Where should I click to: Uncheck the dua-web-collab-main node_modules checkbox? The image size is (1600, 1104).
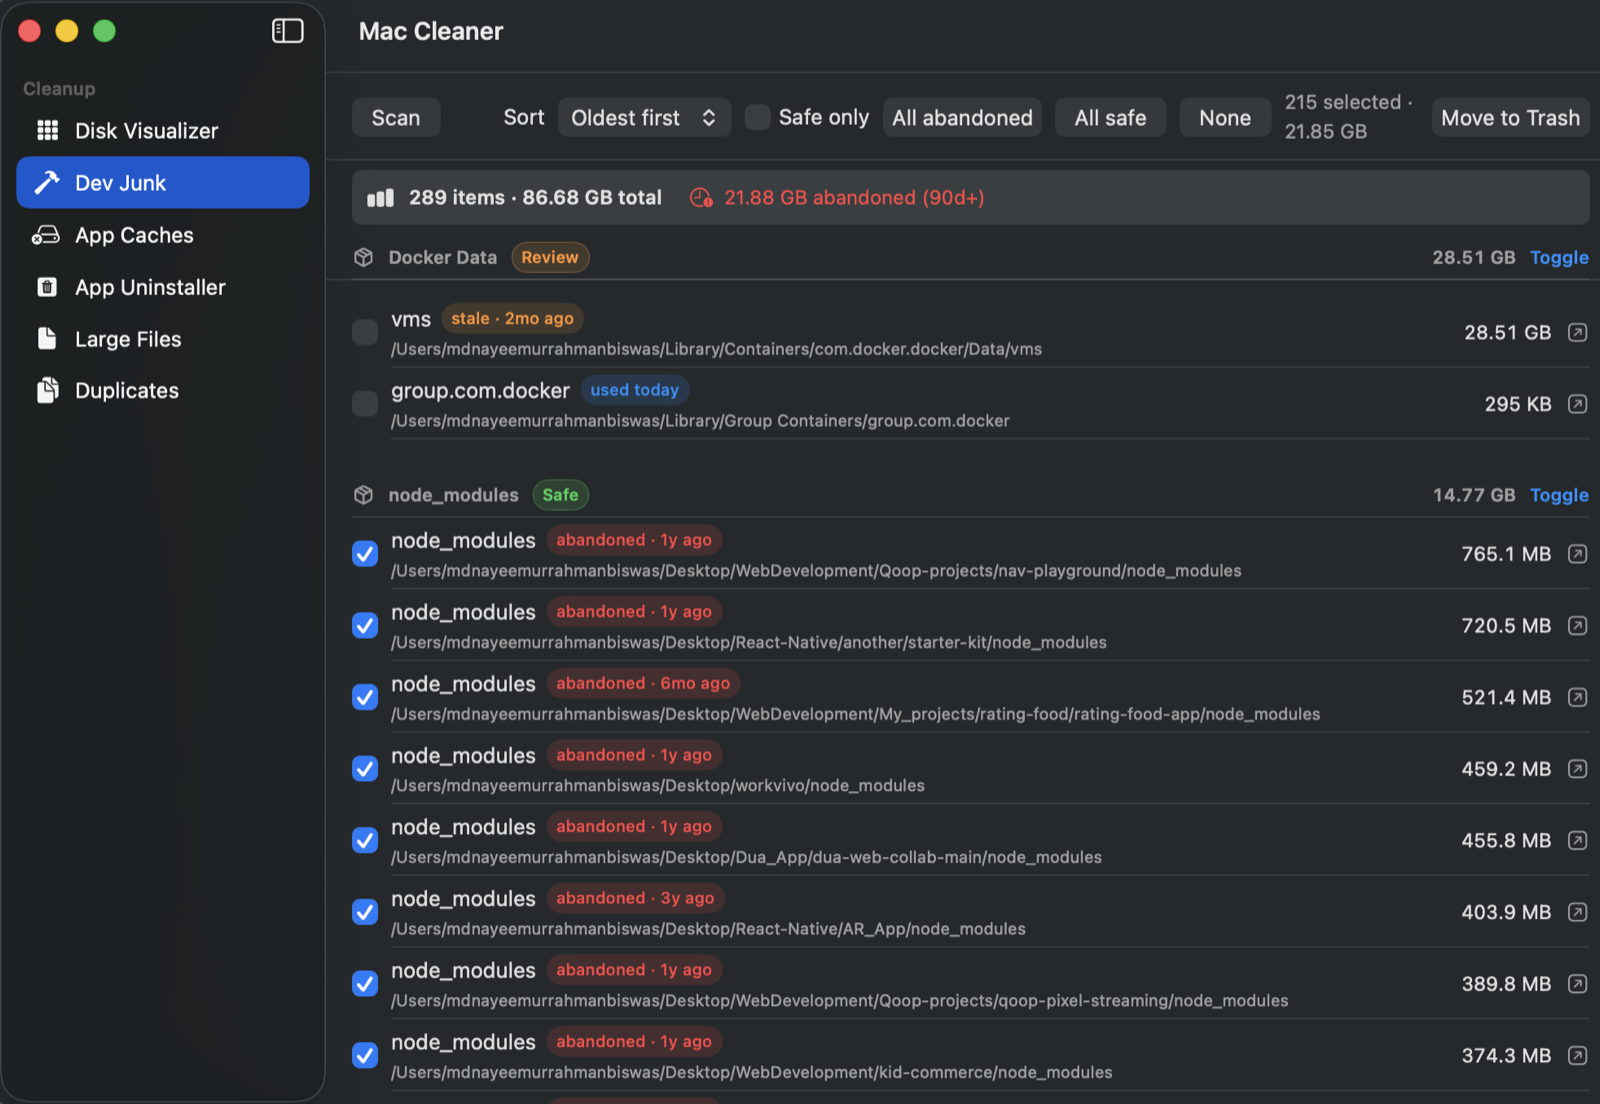click(365, 841)
